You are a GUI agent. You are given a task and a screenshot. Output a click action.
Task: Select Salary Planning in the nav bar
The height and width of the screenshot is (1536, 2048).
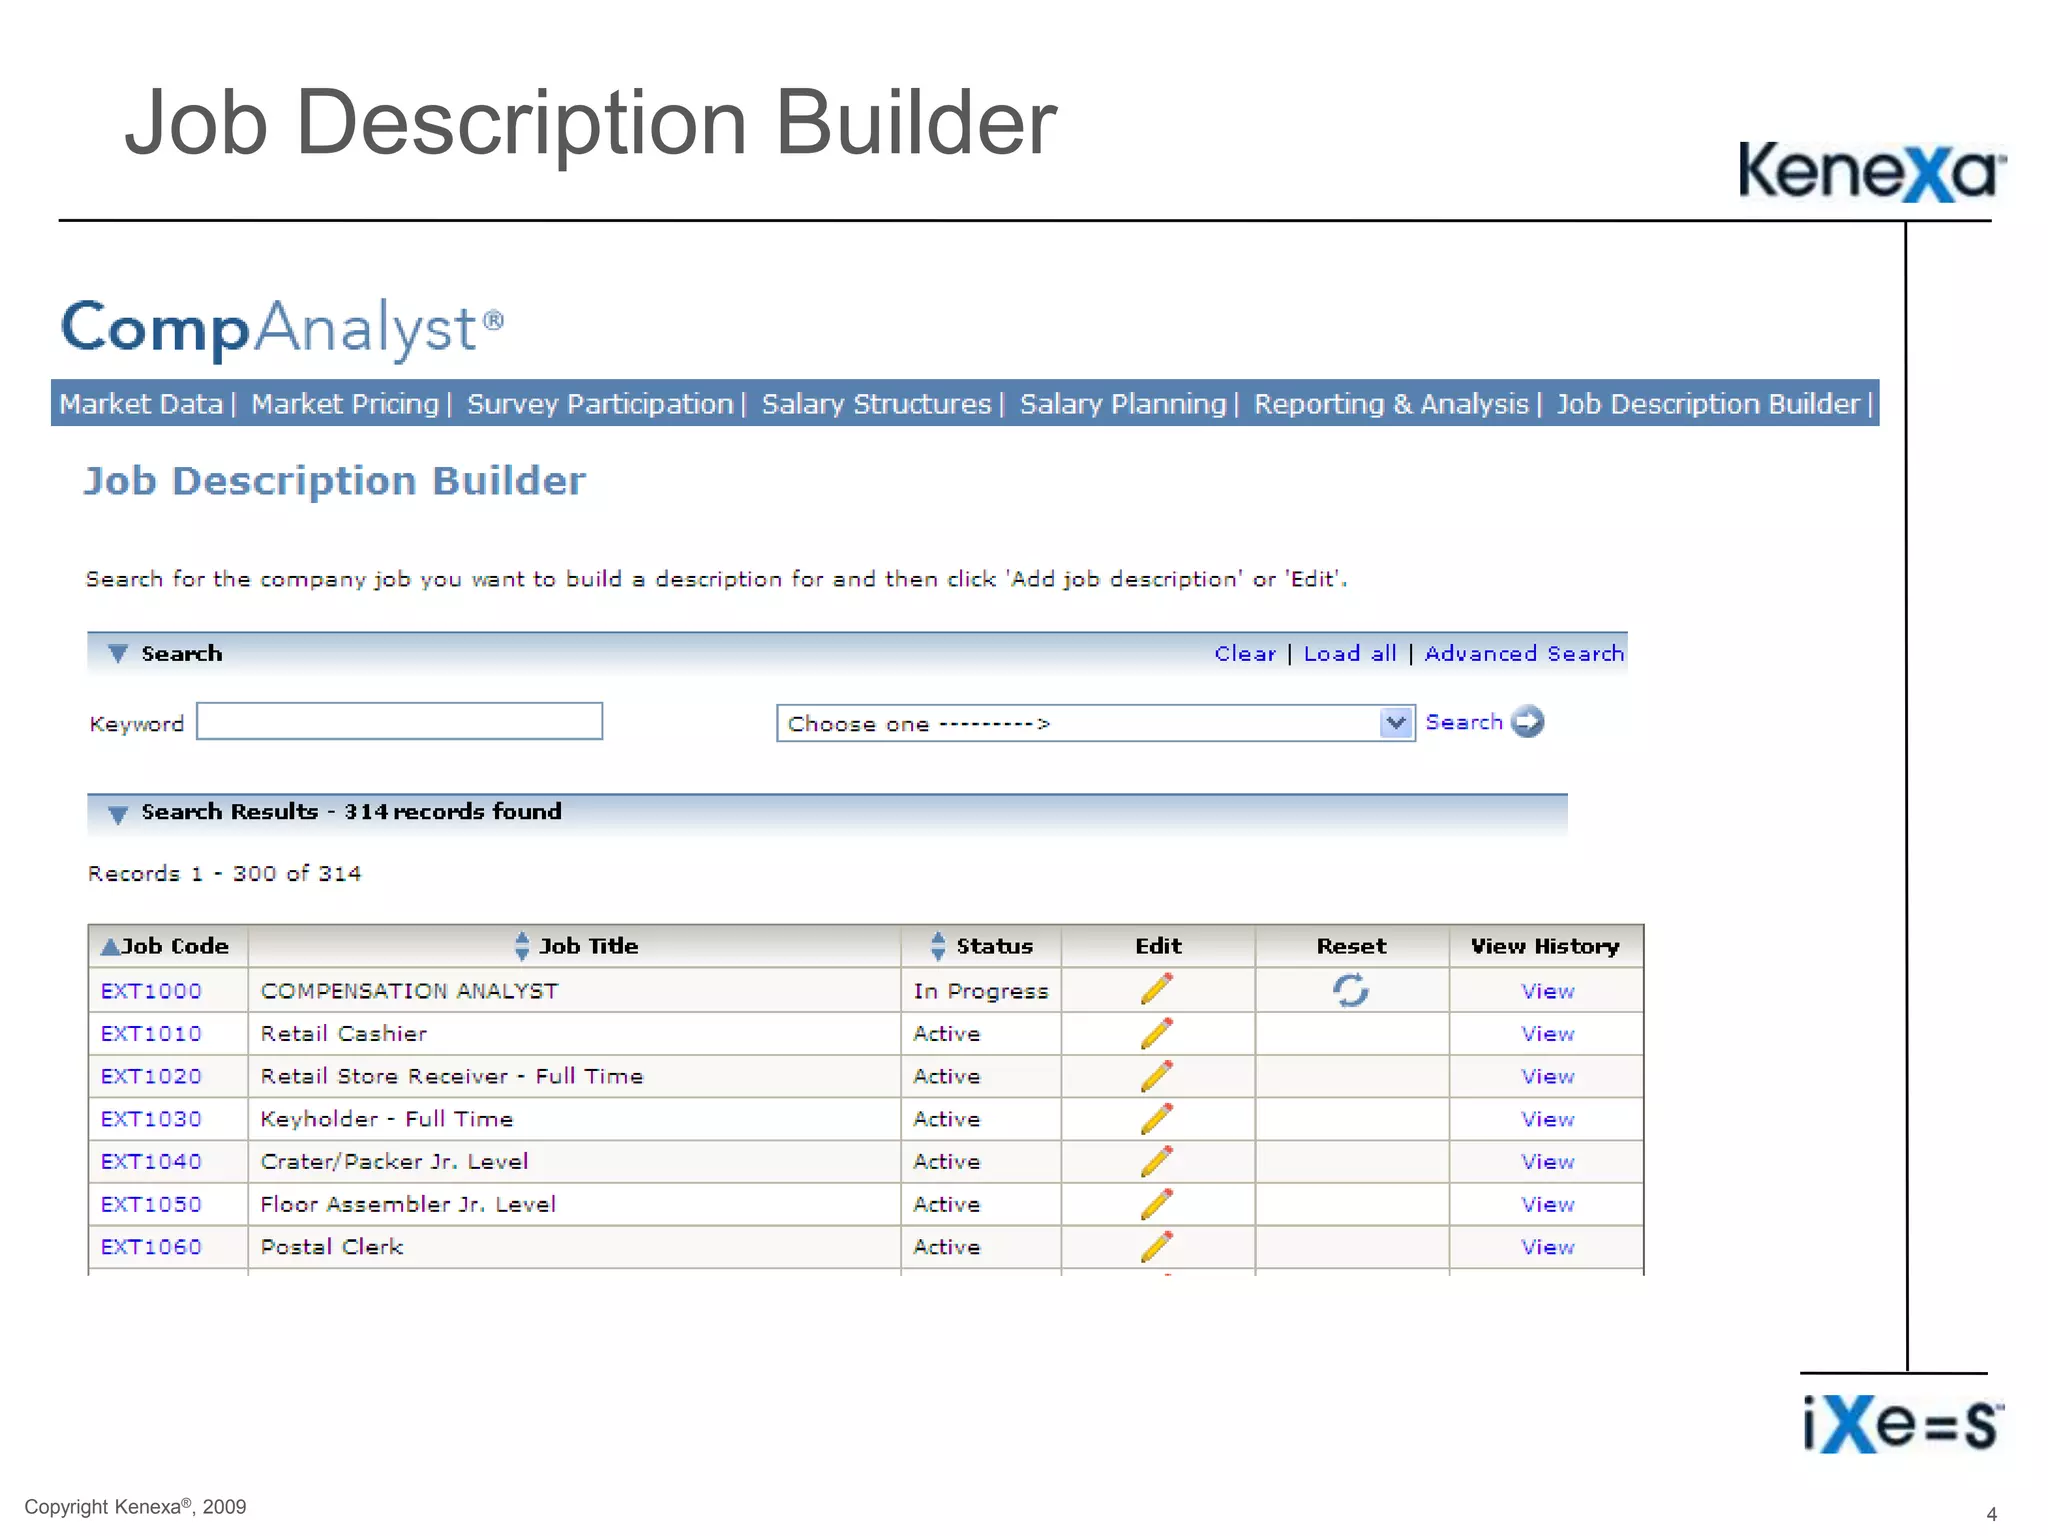[x=1123, y=404]
